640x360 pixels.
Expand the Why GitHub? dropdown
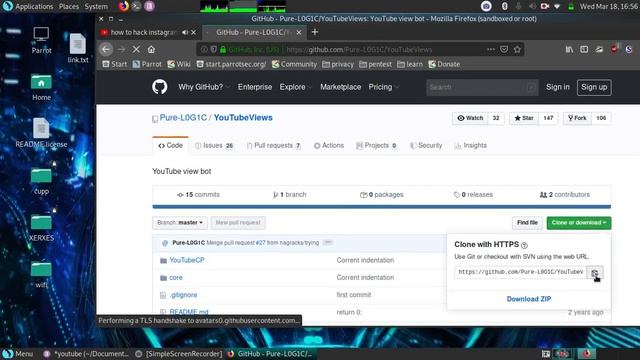tap(204, 87)
